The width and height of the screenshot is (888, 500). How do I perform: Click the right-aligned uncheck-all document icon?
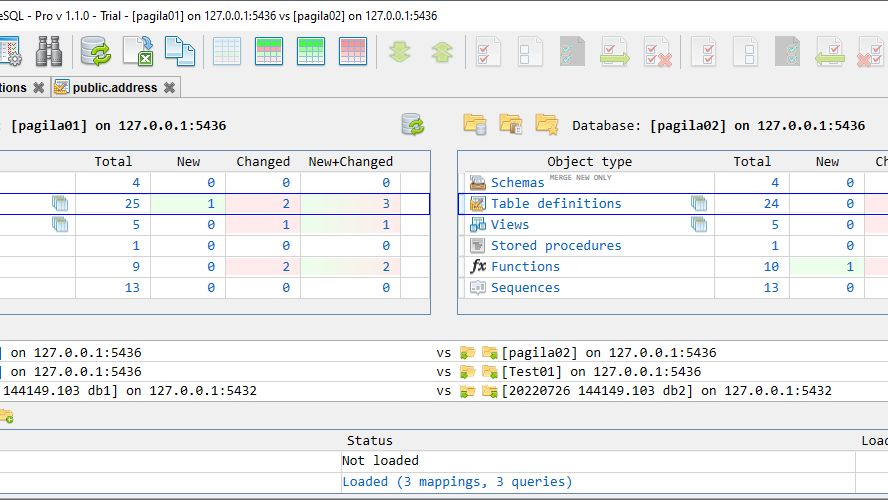click(x=746, y=52)
